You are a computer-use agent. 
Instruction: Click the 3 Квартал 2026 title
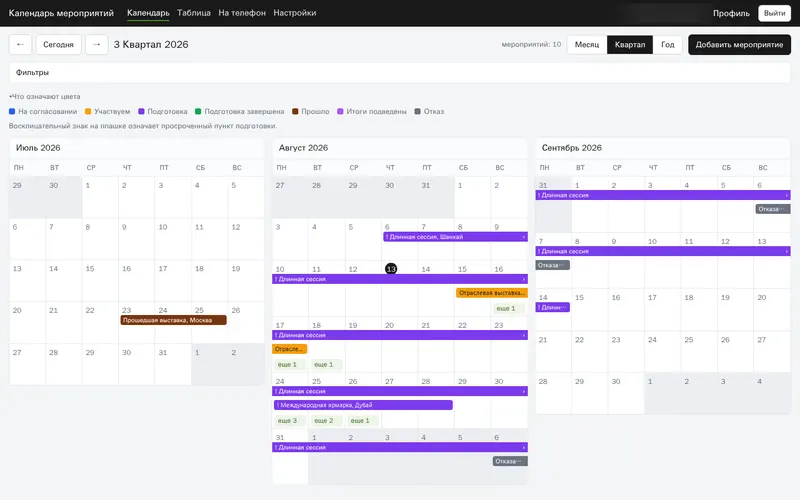pos(151,44)
